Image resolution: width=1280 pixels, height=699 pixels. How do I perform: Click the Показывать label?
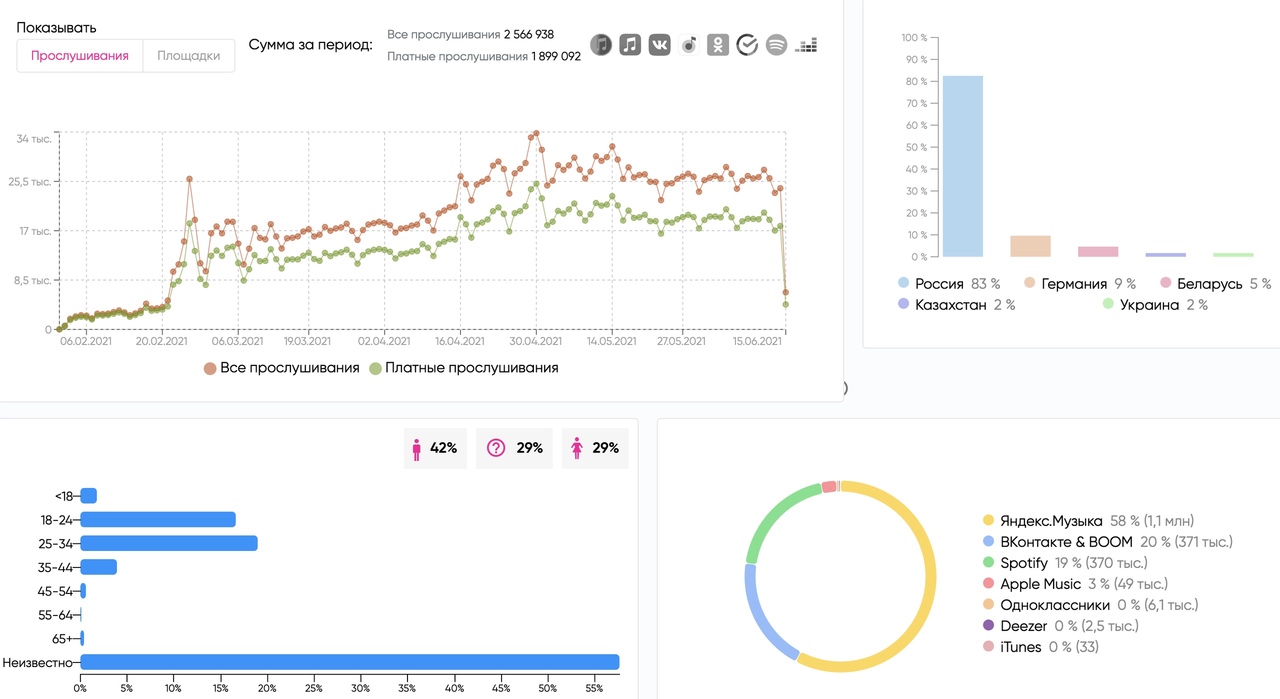pos(57,28)
